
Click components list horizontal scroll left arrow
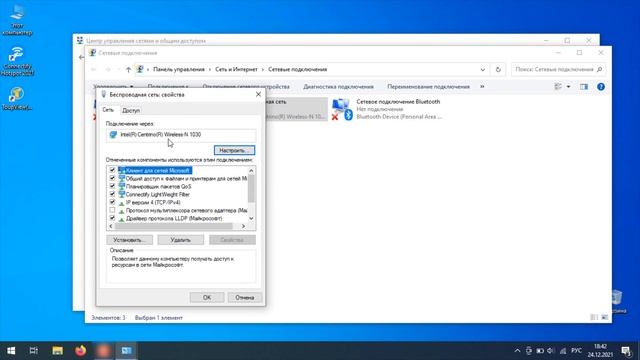(x=111, y=226)
